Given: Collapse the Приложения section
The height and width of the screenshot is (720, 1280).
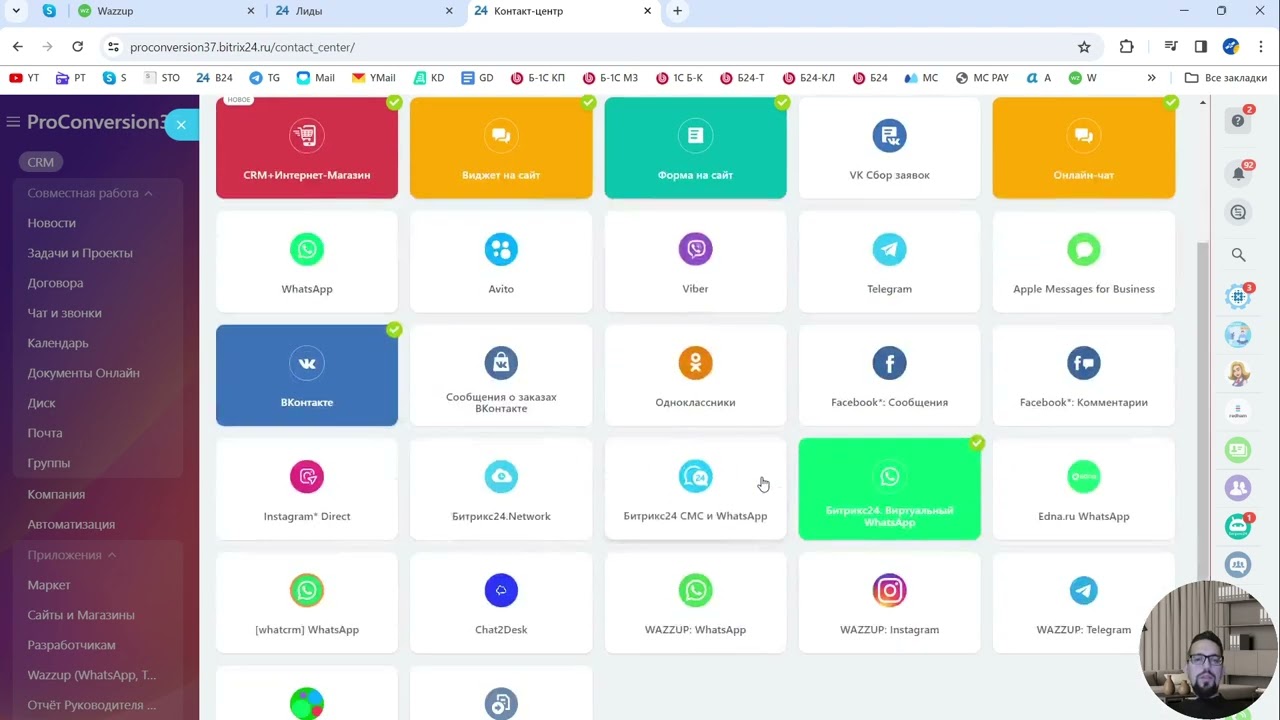Looking at the screenshot, I should tap(72, 555).
